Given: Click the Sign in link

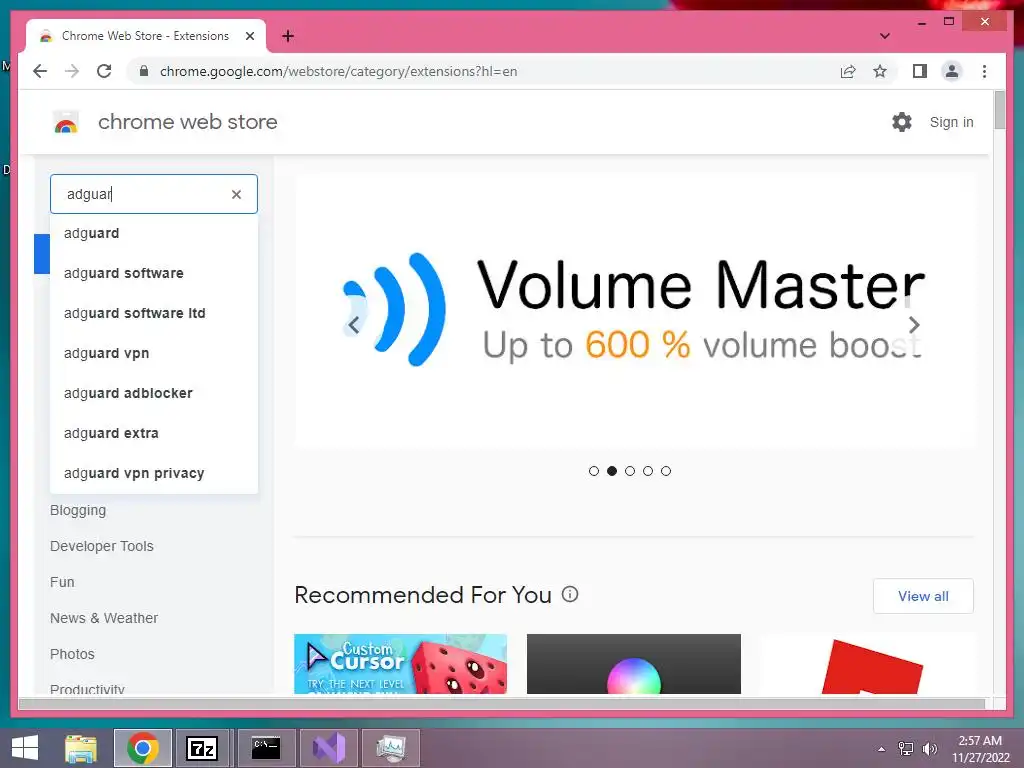Looking at the screenshot, I should pos(952,122).
